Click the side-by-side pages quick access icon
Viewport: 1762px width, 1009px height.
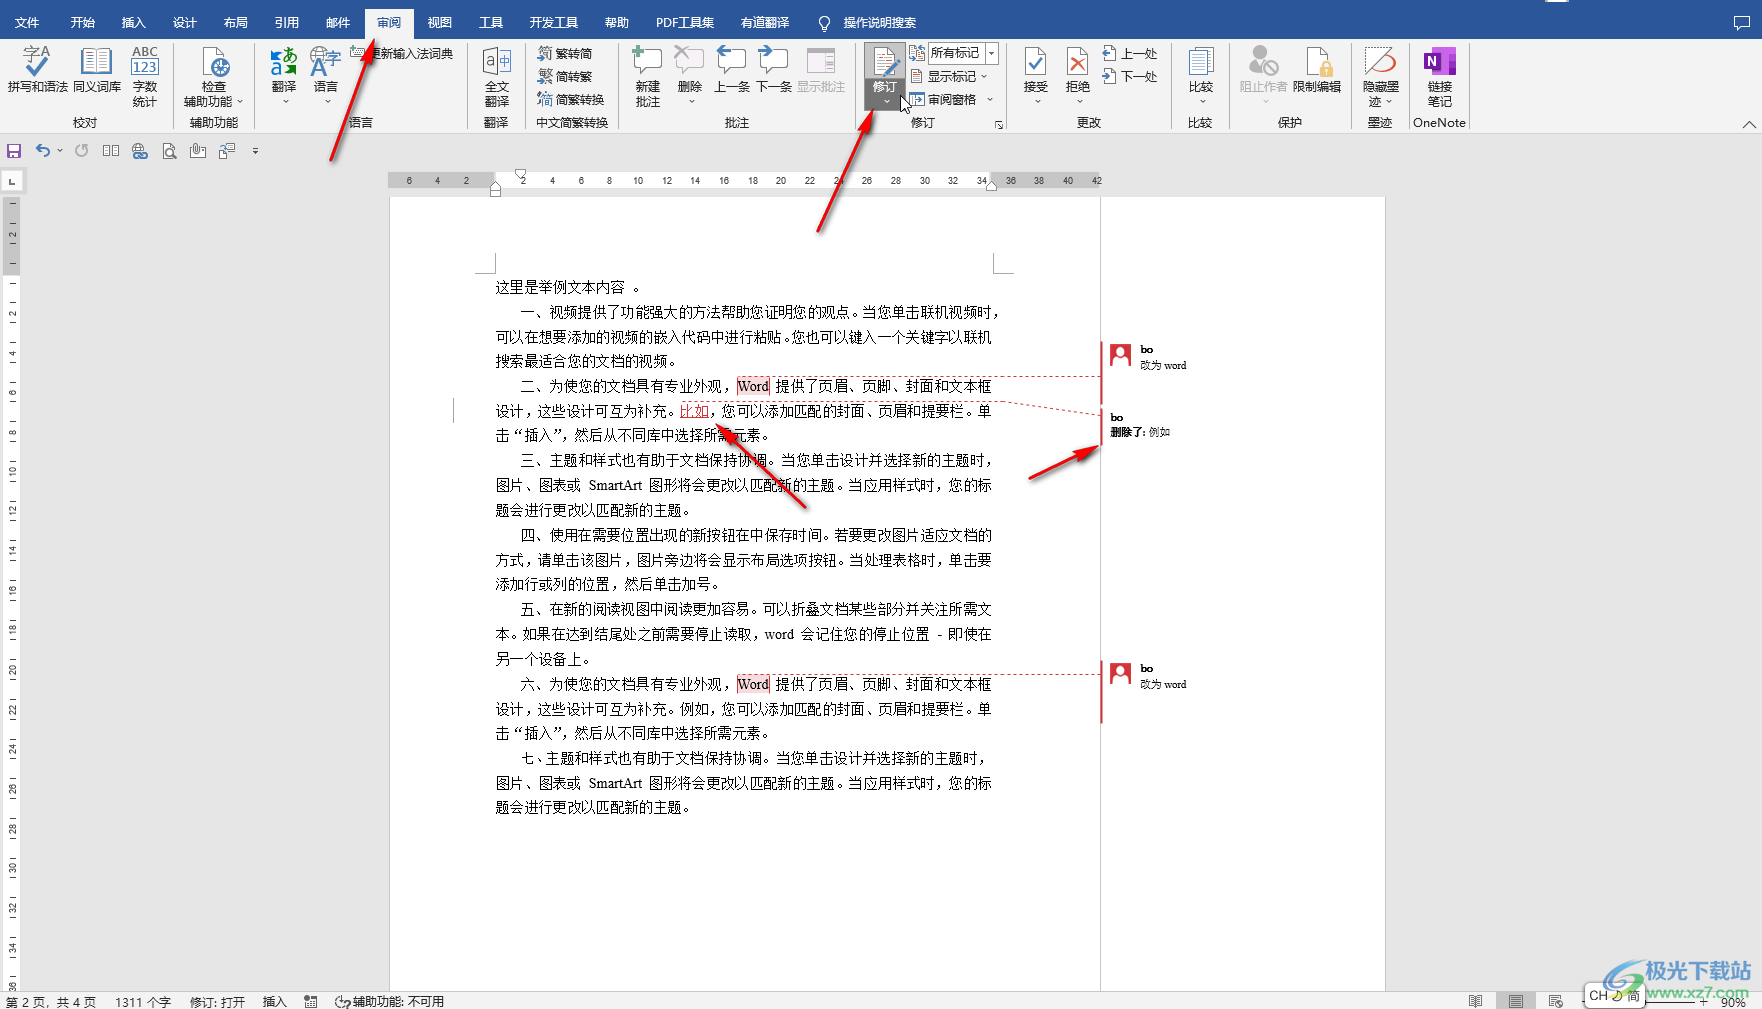coord(111,151)
